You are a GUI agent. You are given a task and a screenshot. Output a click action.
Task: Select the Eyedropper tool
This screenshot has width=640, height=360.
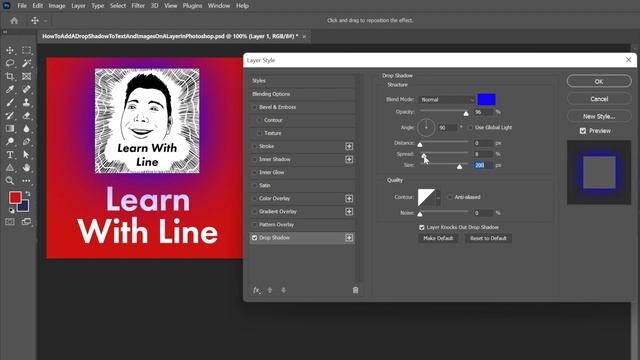click(10, 89)
